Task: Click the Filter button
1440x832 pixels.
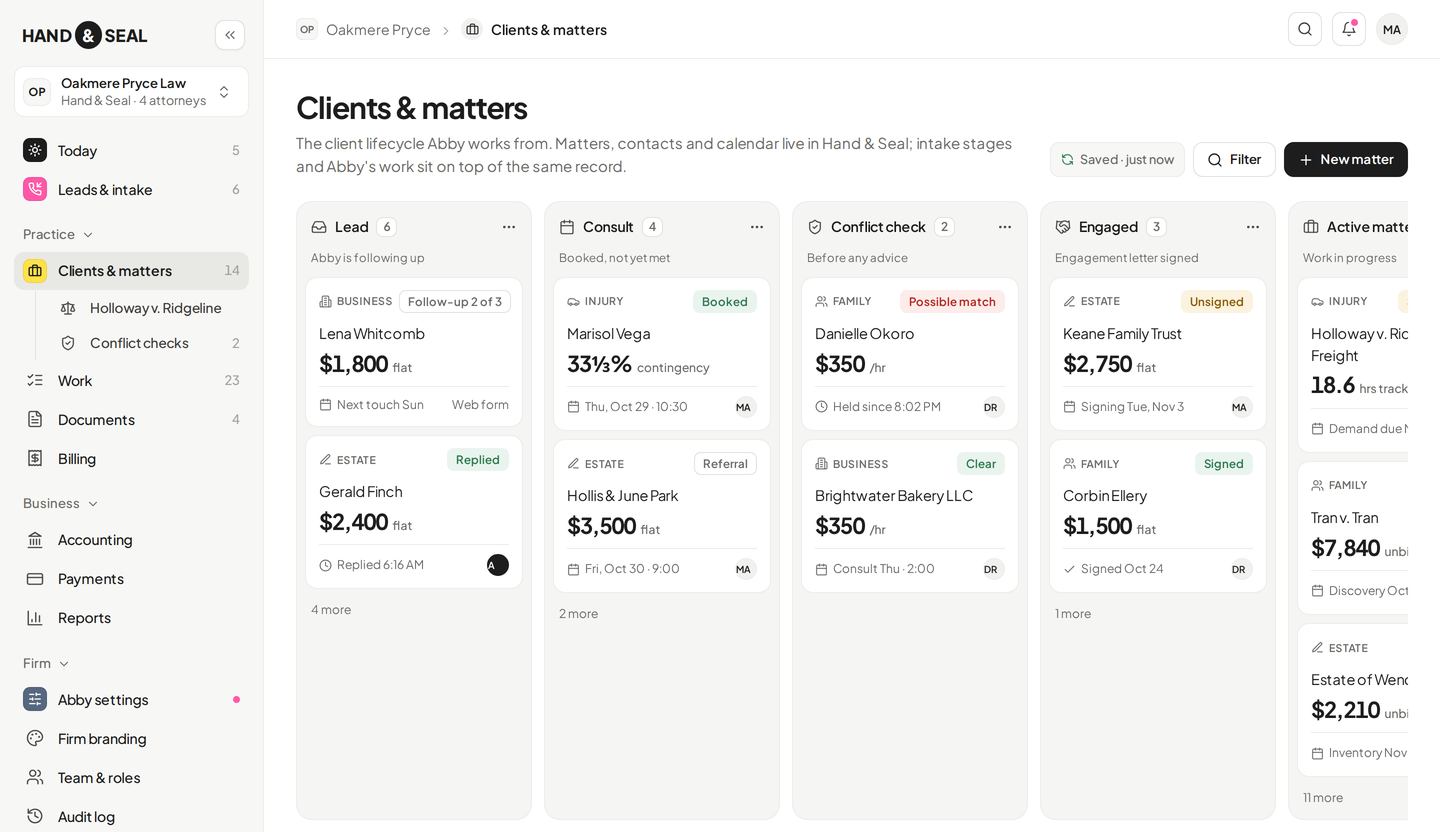Action: tap(1234, 159)
